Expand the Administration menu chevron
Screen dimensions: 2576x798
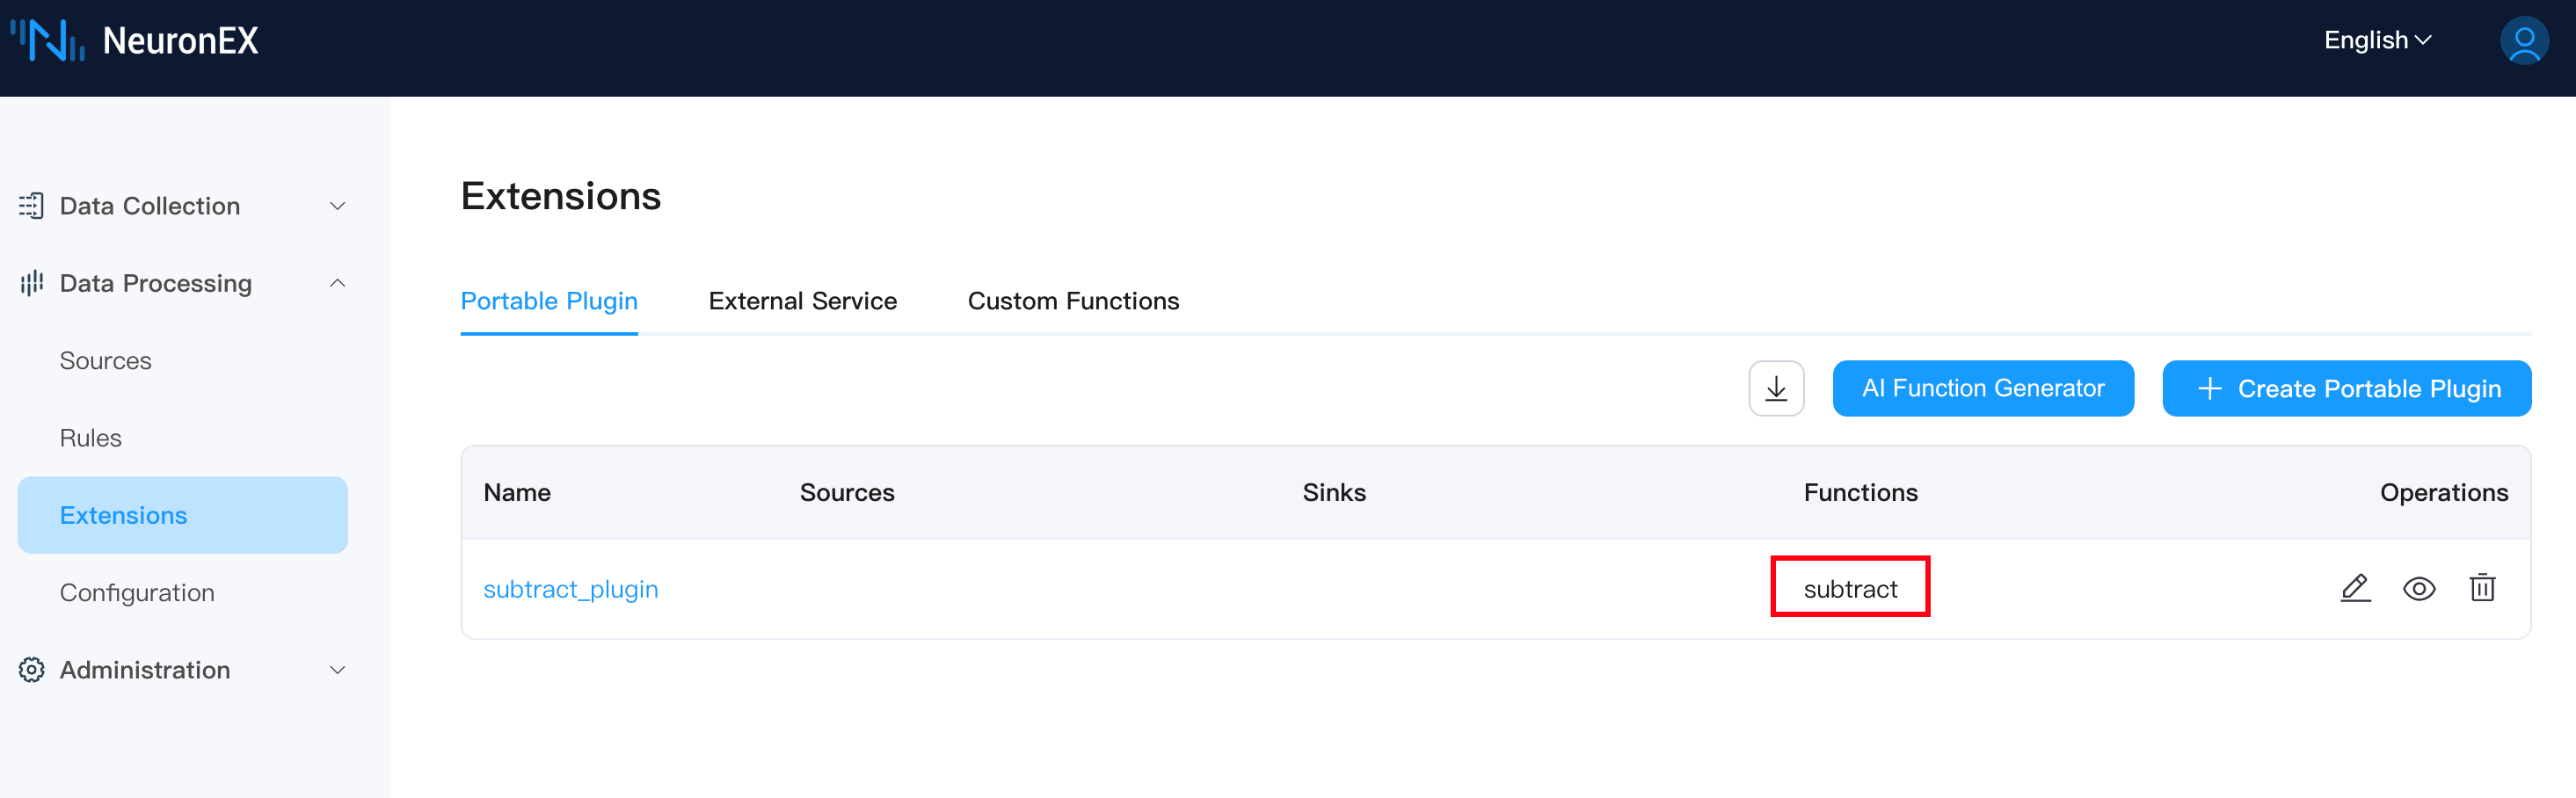click(x=337, y=670)
